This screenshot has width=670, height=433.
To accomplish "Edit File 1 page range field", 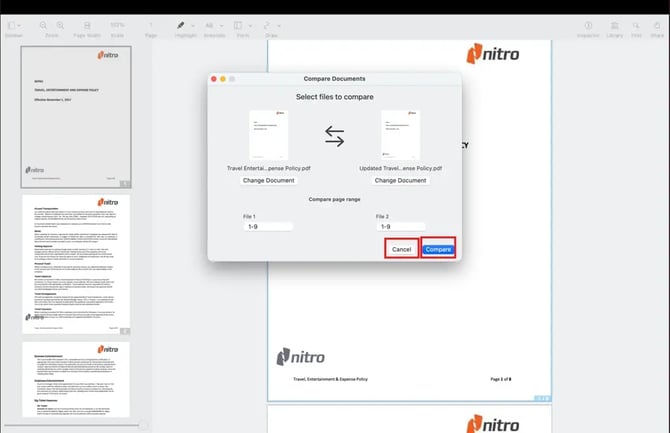I will [268, 227].
